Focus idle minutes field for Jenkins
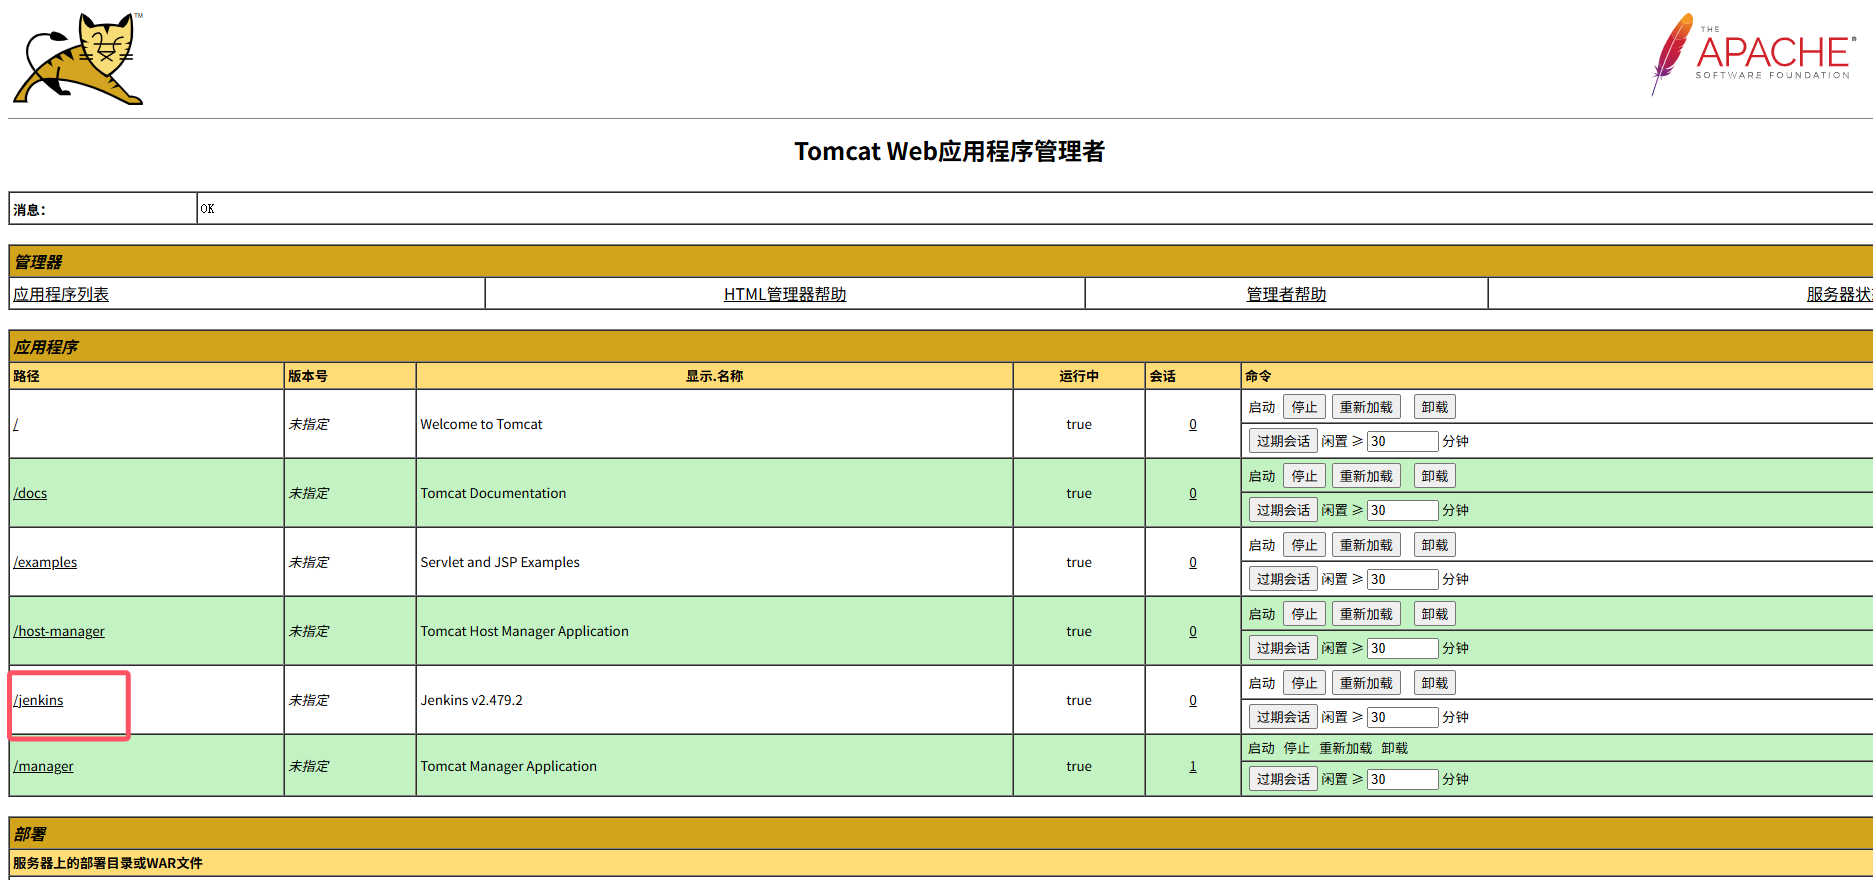1873x880 pixels. (1403, 717)
